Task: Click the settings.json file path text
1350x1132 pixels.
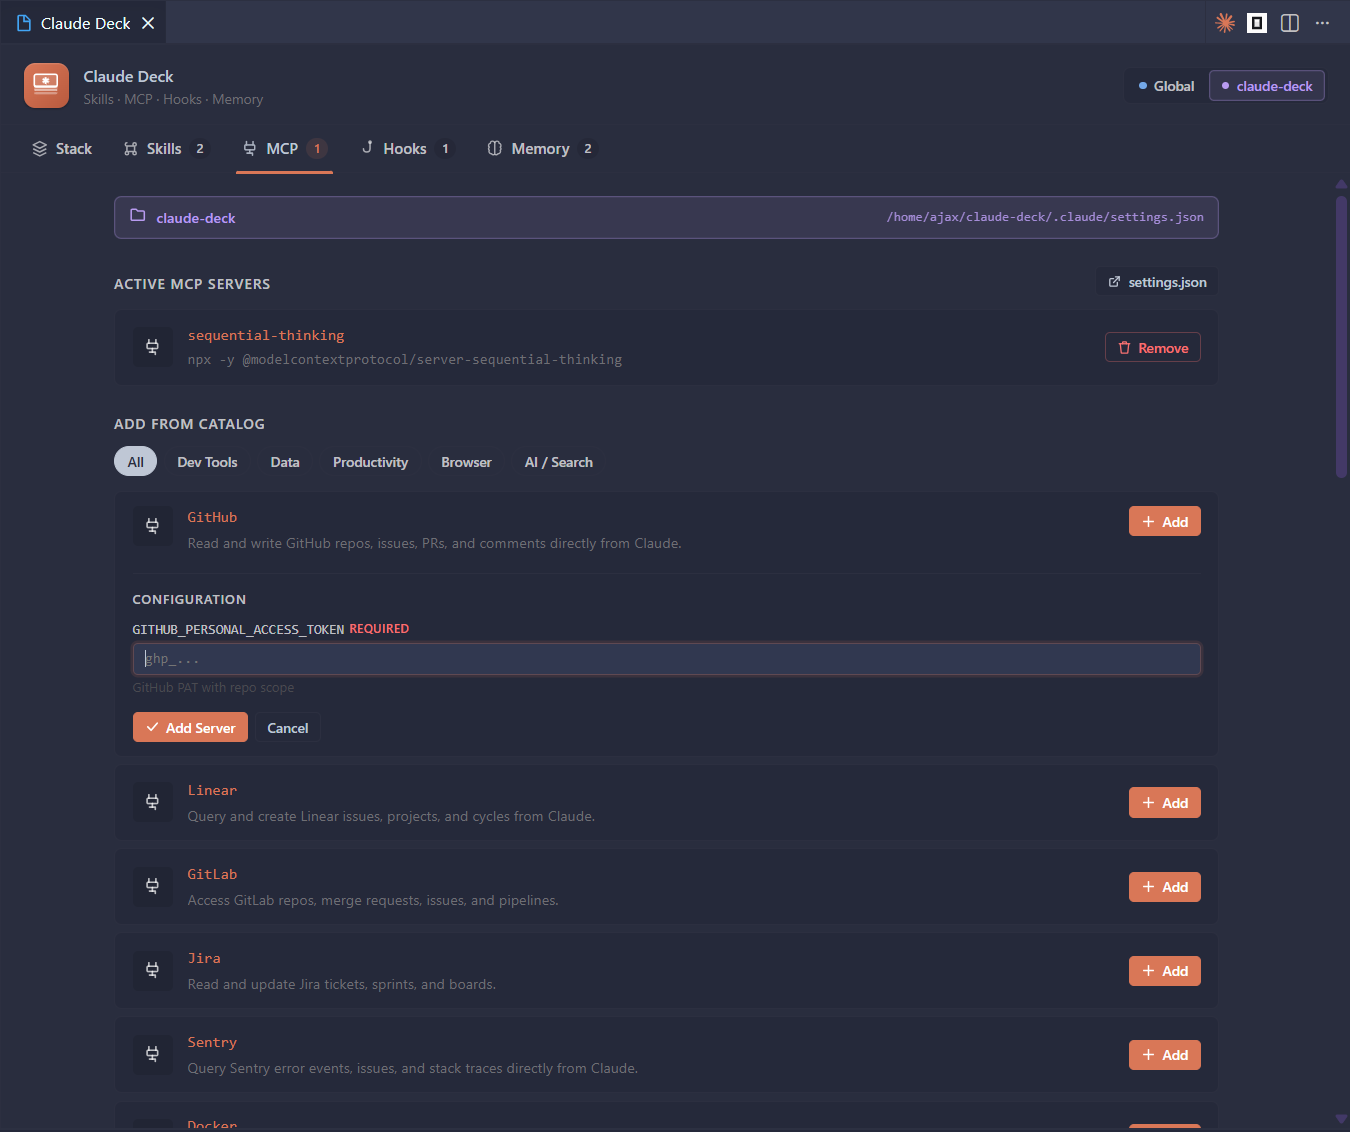Action: pos(1045,217)
